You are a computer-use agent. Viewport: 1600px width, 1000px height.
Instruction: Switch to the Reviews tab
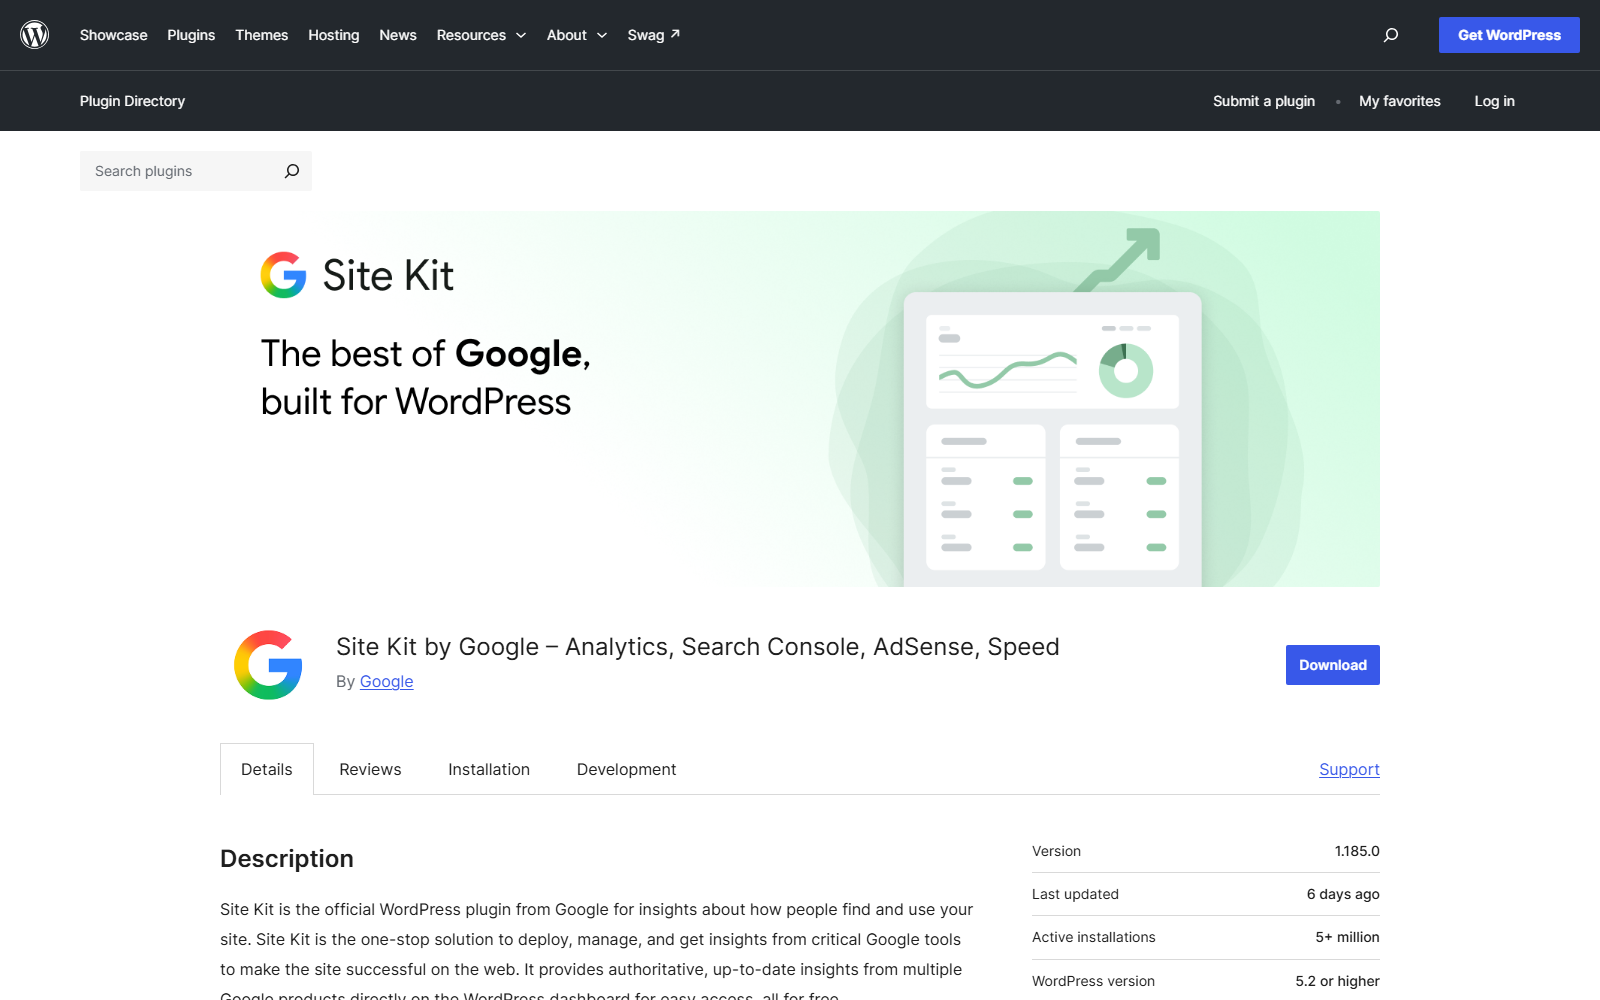pyautogui.click(x=370, y=769)
